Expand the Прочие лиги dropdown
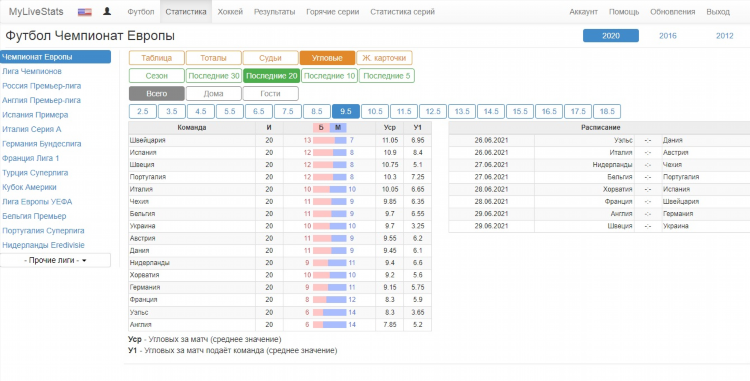The width and height of the screenshot is (750, 381). pyautogui.click(x=55, y=261)
